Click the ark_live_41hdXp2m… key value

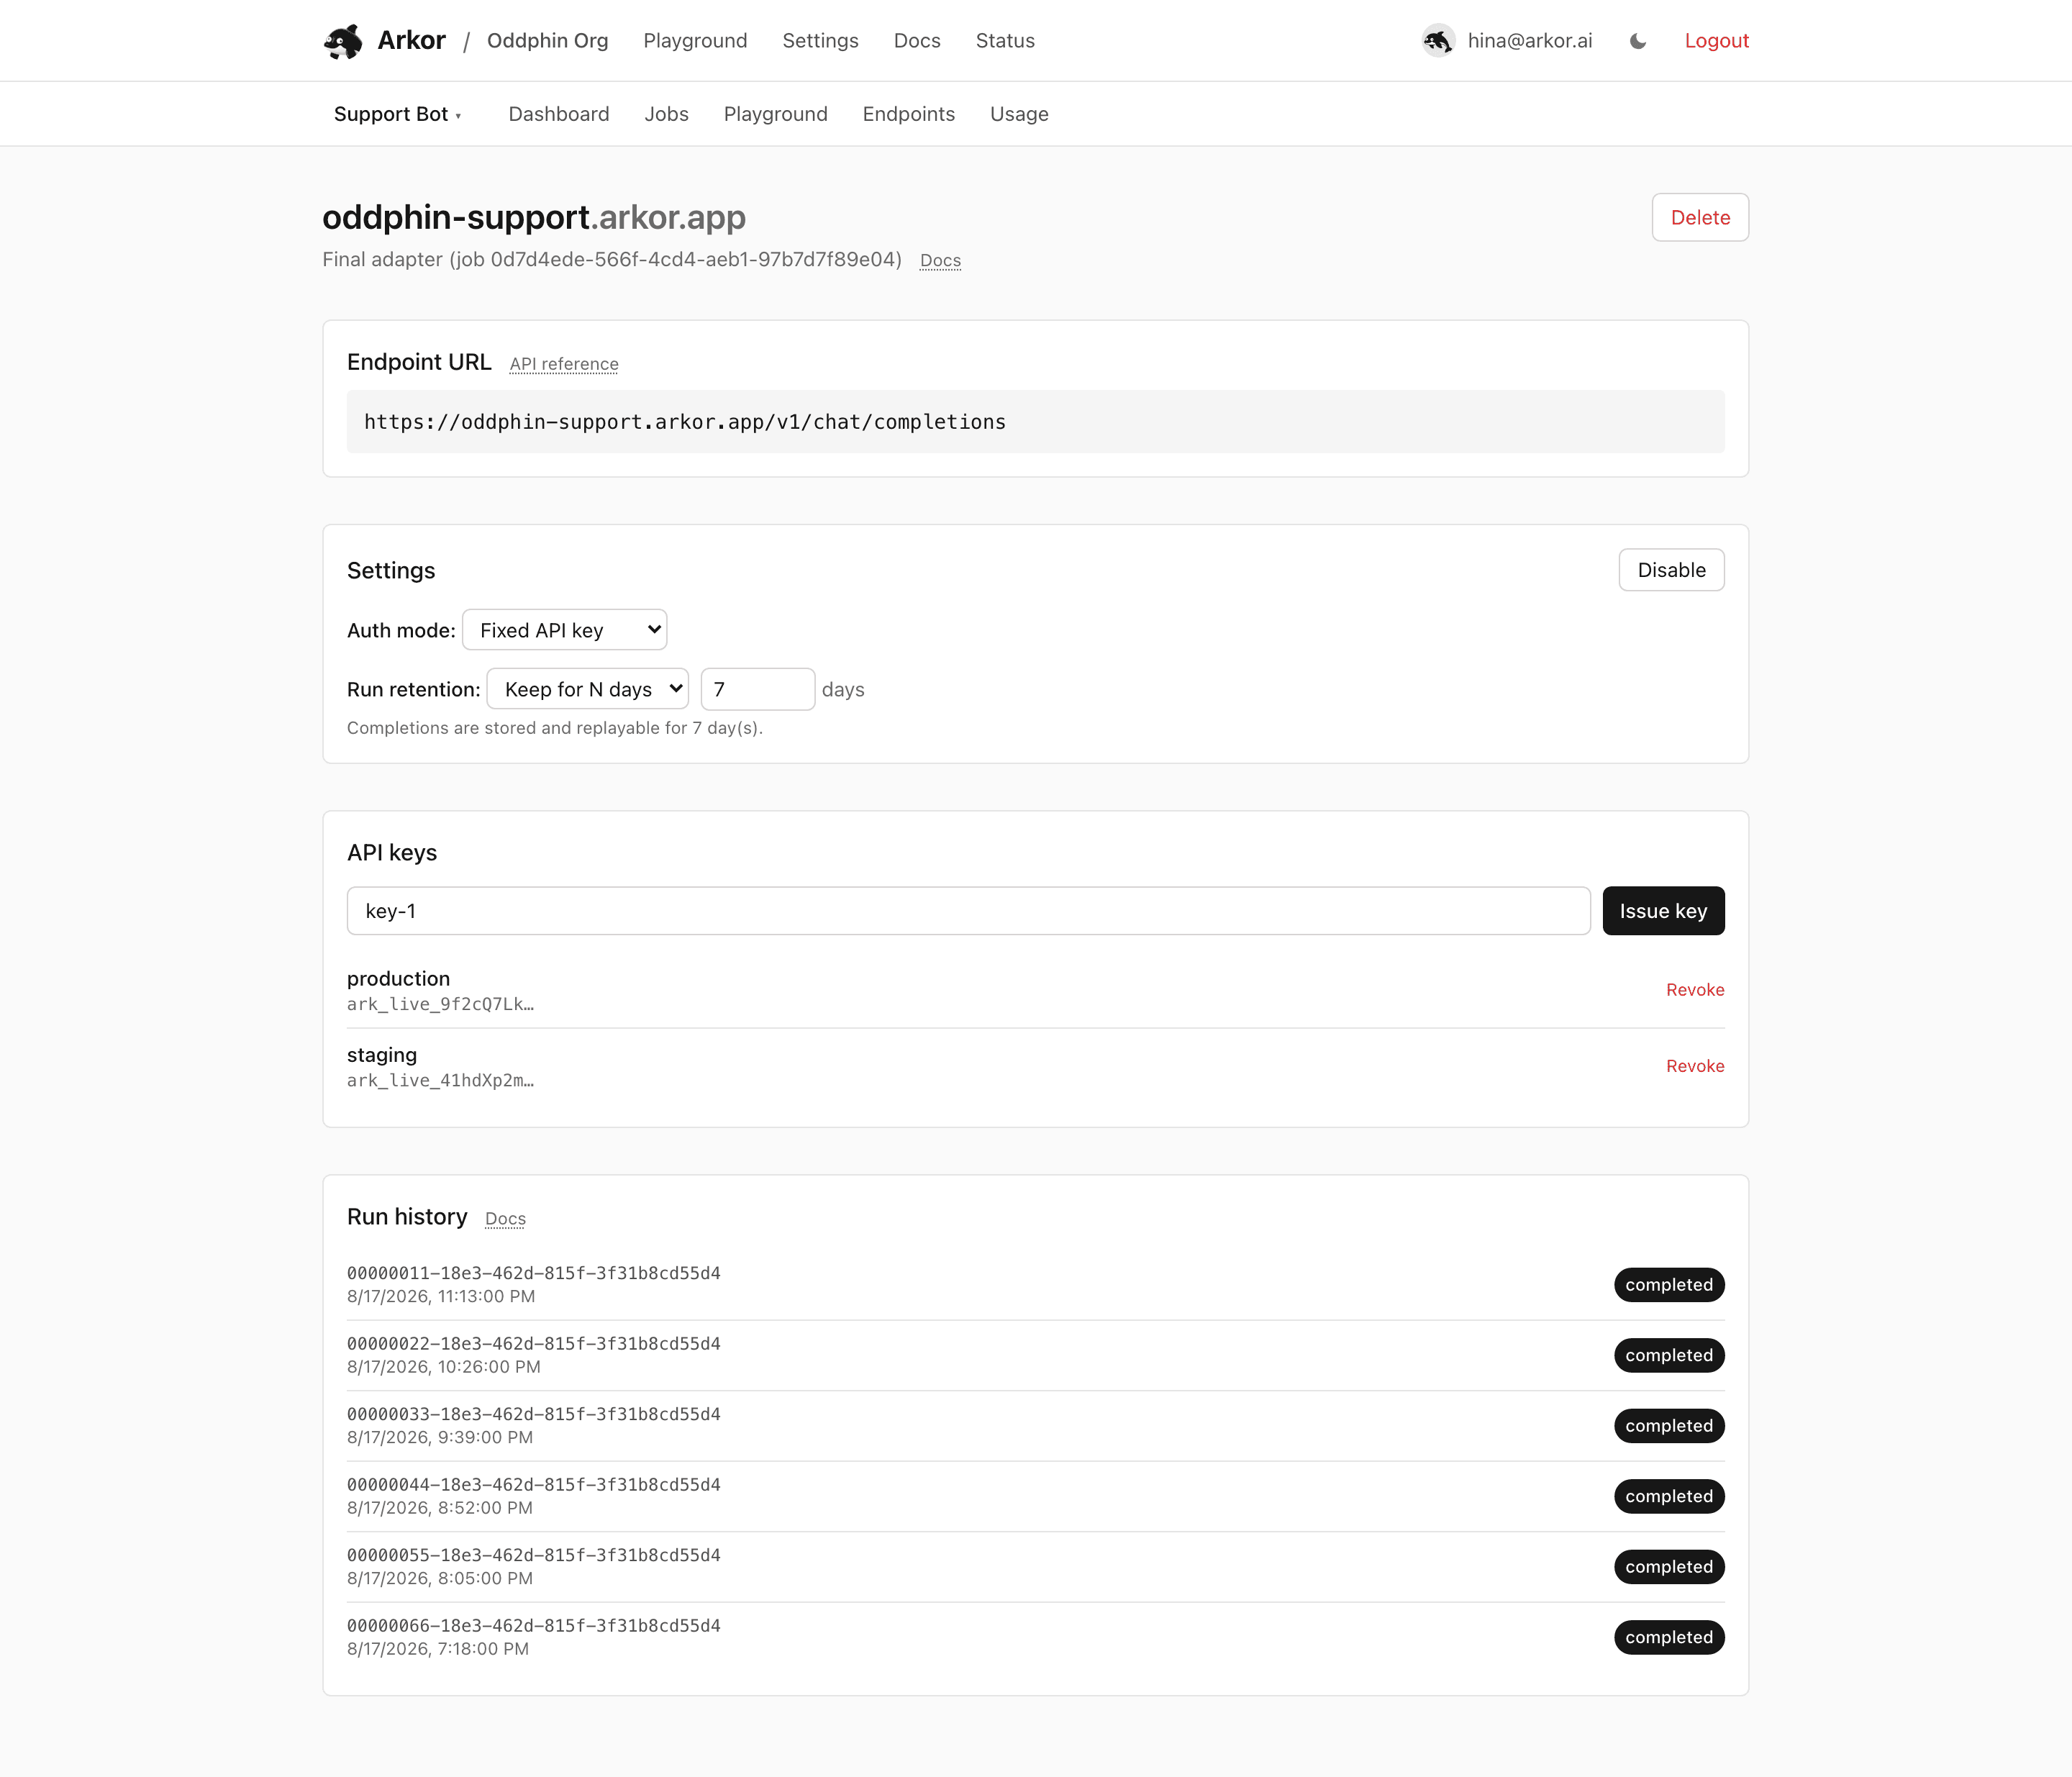[440, 1080]
